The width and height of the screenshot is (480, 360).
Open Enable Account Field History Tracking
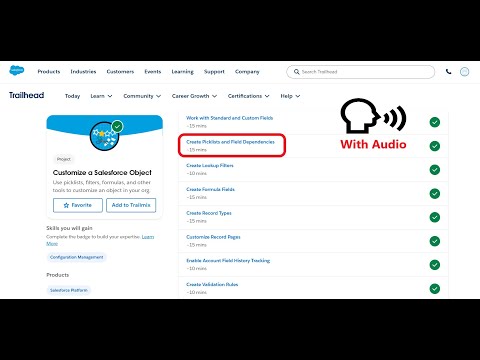pyautogui.click(x=228, y=261)
